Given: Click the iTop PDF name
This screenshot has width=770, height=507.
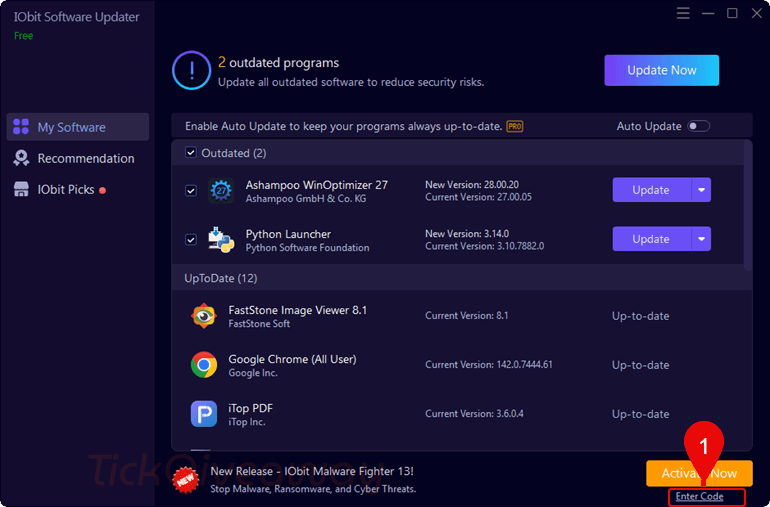Looking at the screenshot, I should pyautogui.click(x=250, y=408).
